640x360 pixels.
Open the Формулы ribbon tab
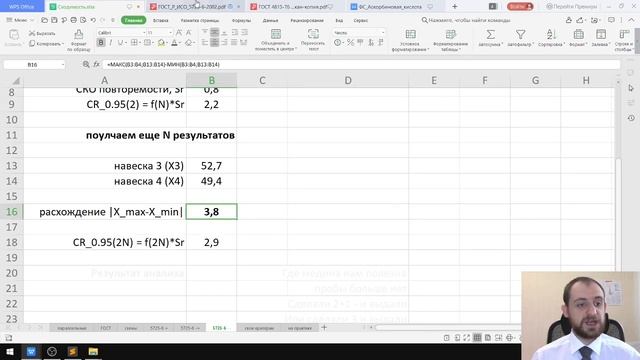(x=241, y=20)
